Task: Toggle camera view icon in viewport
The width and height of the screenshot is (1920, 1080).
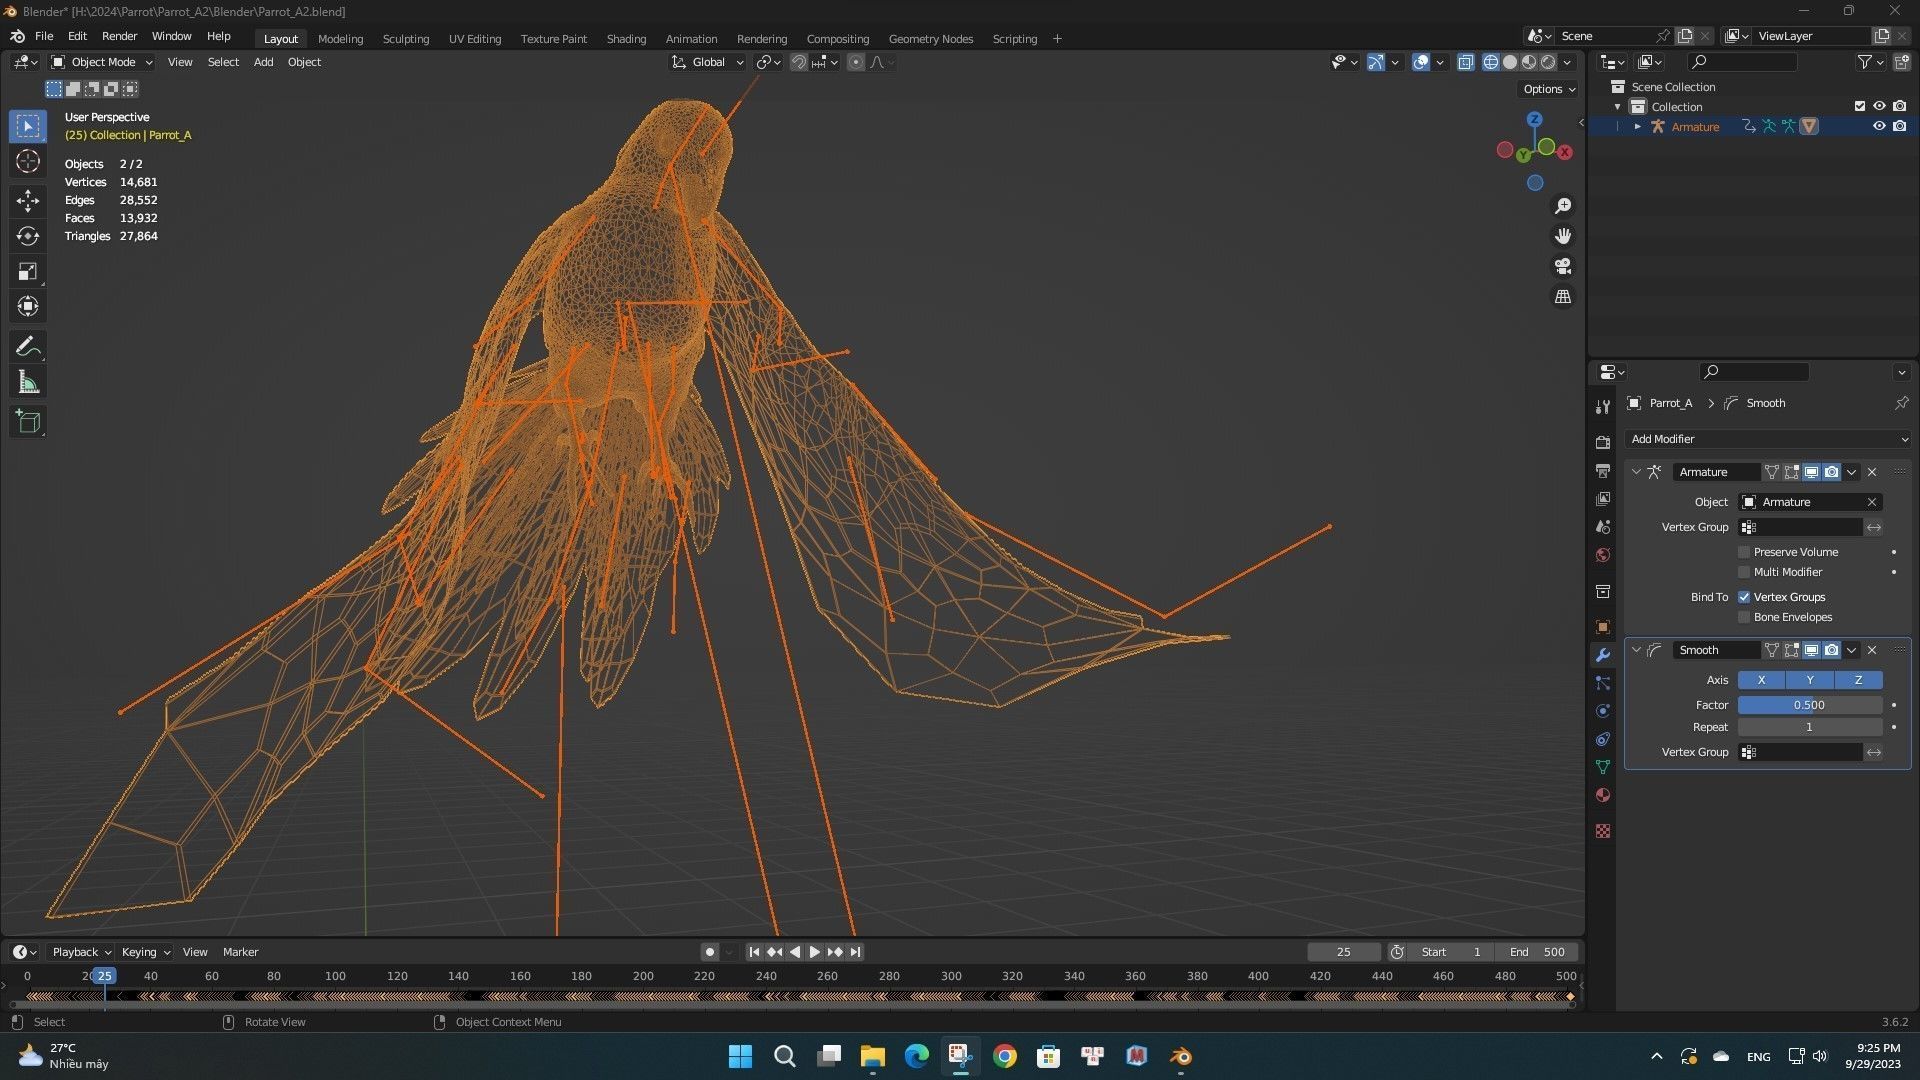Action: (1562, 266)
